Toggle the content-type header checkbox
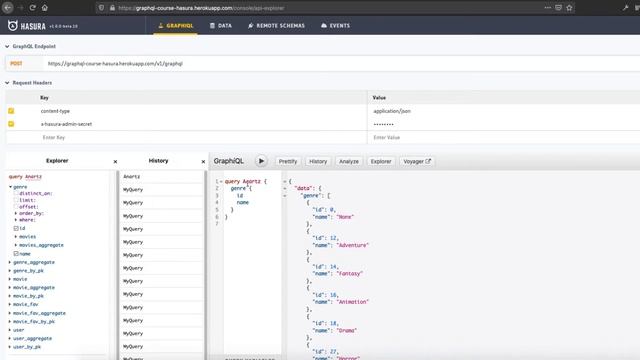Screen dimensions: 640x360 point(11,111)
